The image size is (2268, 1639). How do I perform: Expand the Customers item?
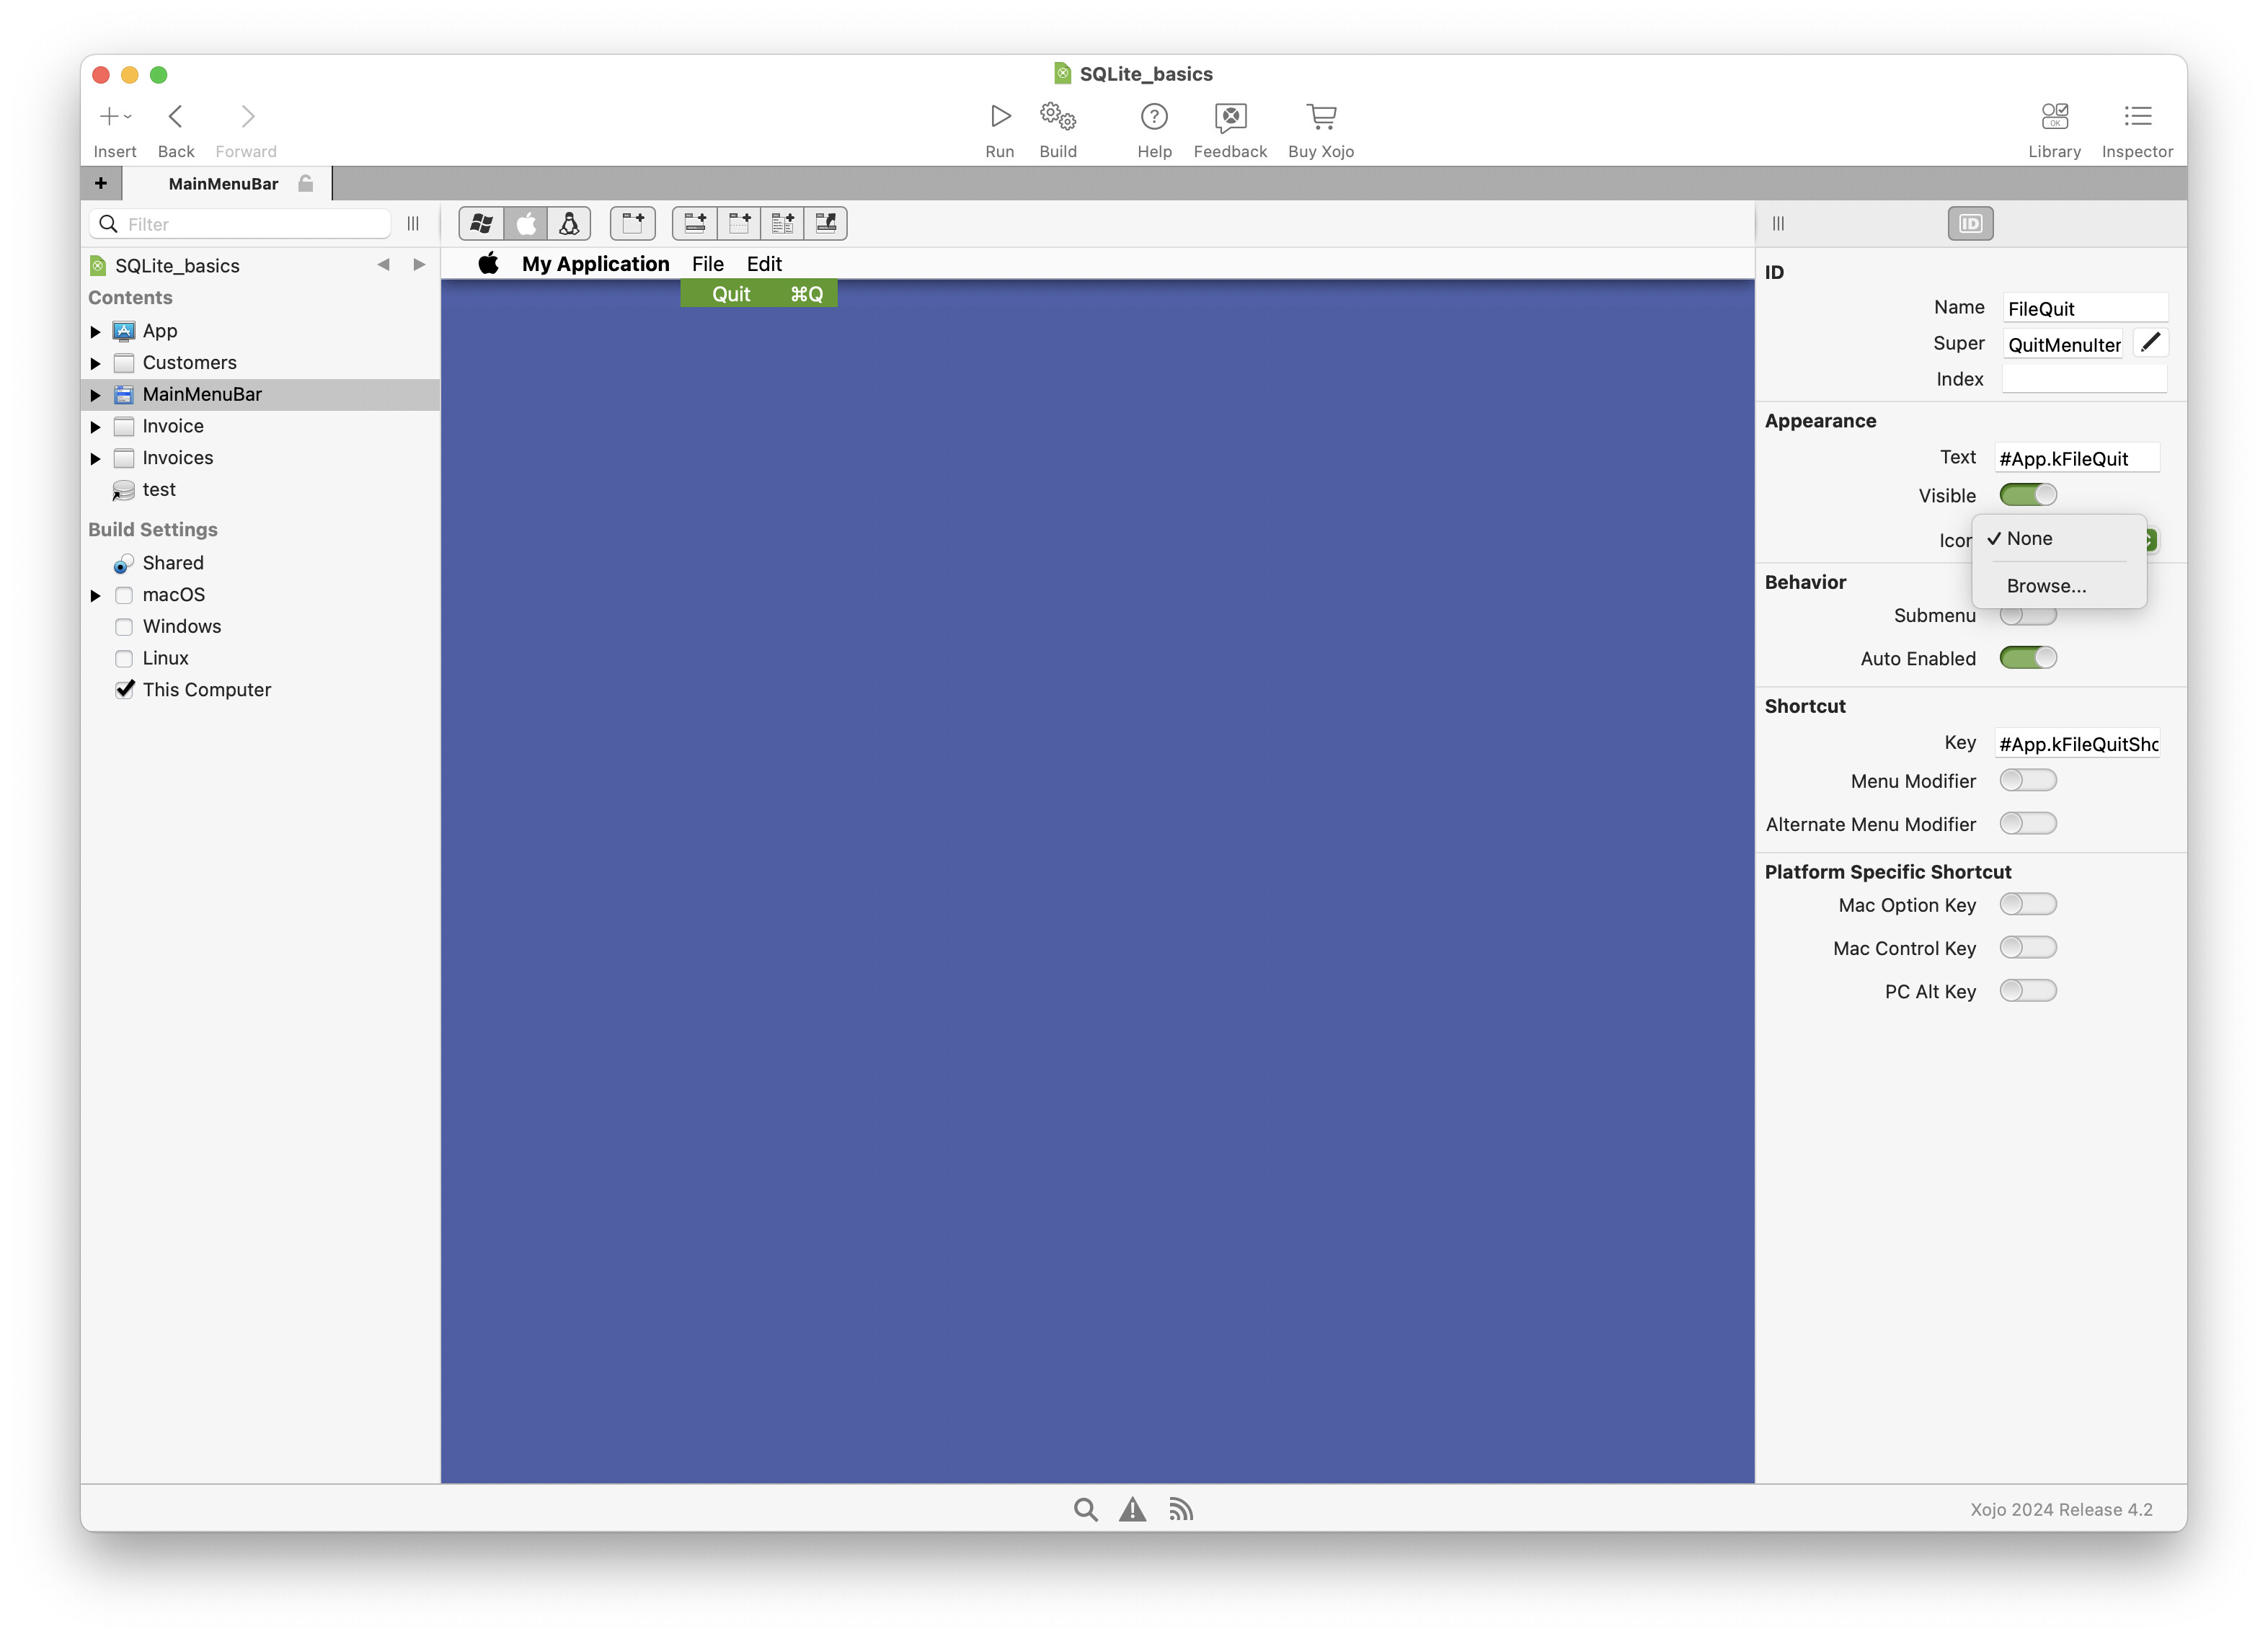click(96, 363)
